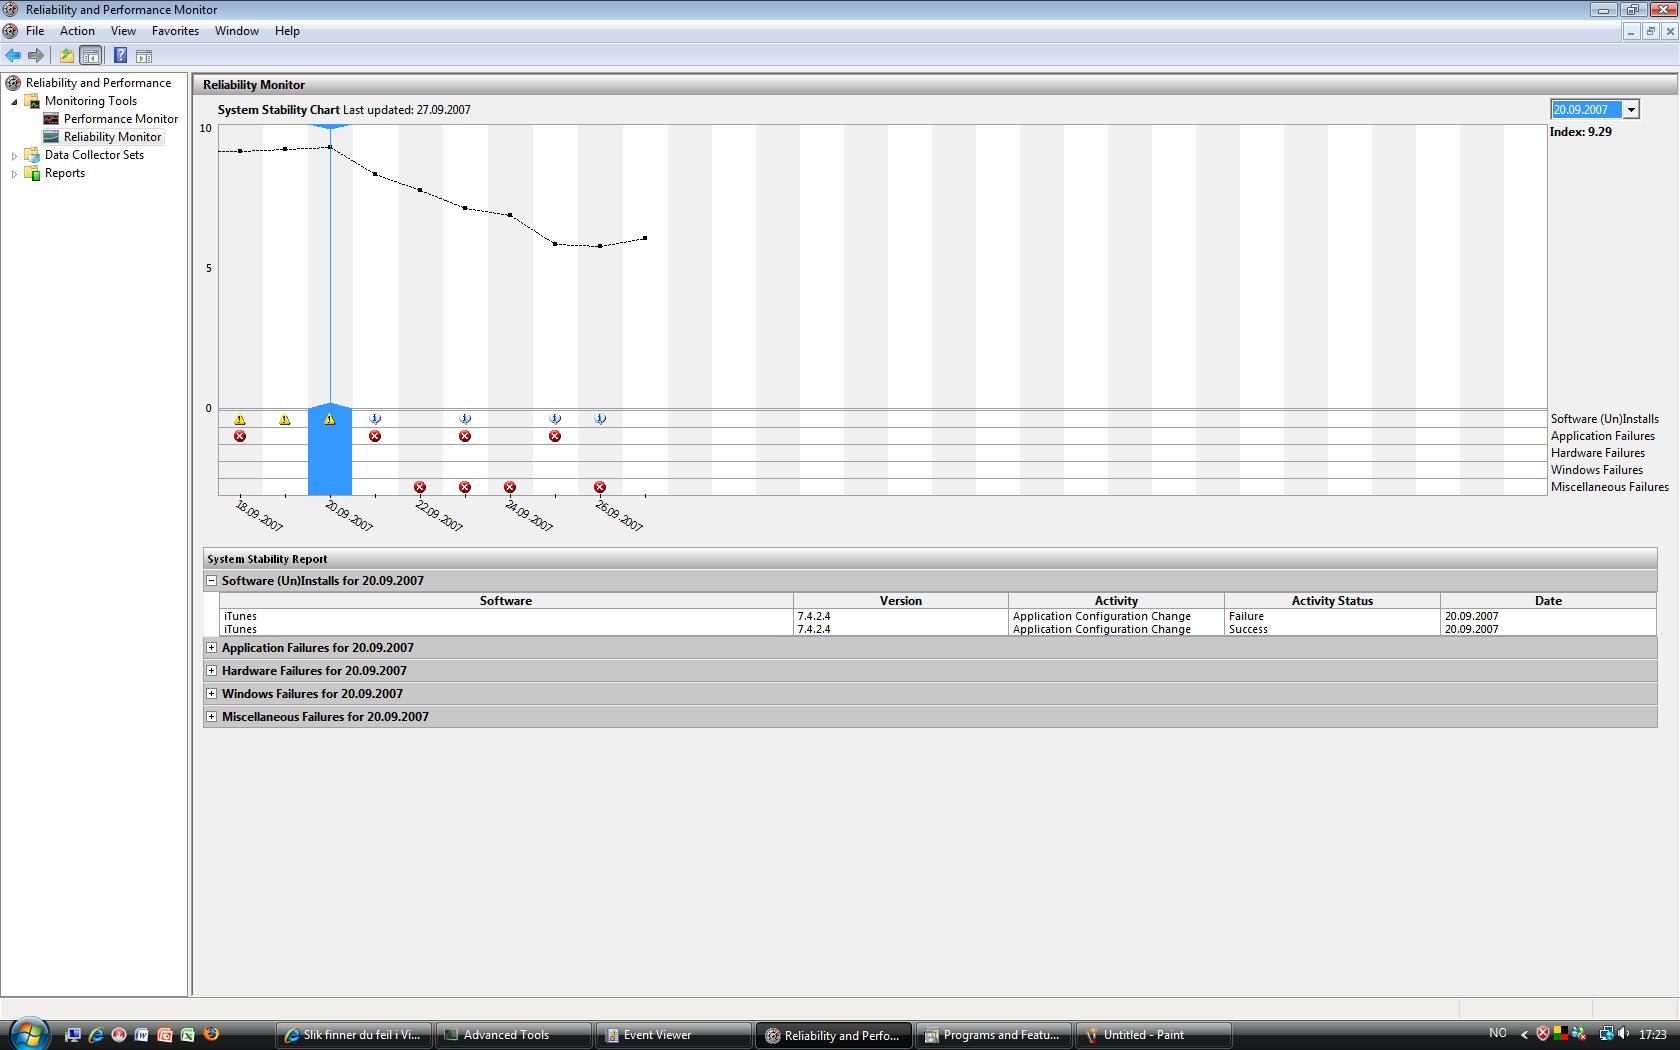
Task: Click the Software column header
Action: [506, 601]
